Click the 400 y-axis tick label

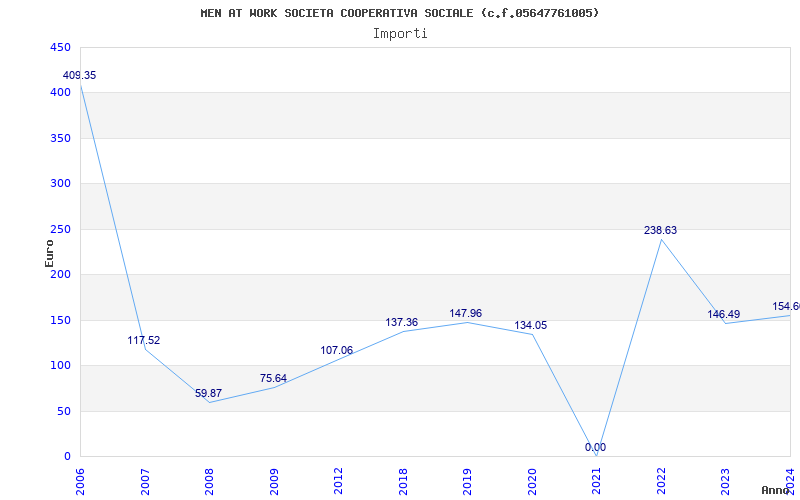[60, 93]
